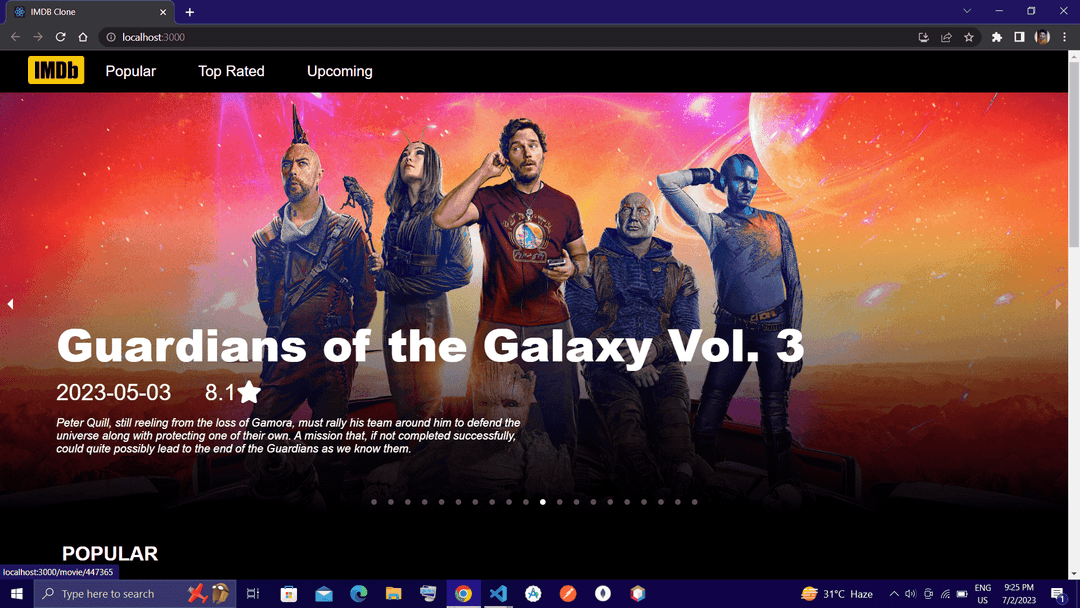Screen dimensions: 1080x608
Task: Bookmark this page with the star
Action: [969, 37]
